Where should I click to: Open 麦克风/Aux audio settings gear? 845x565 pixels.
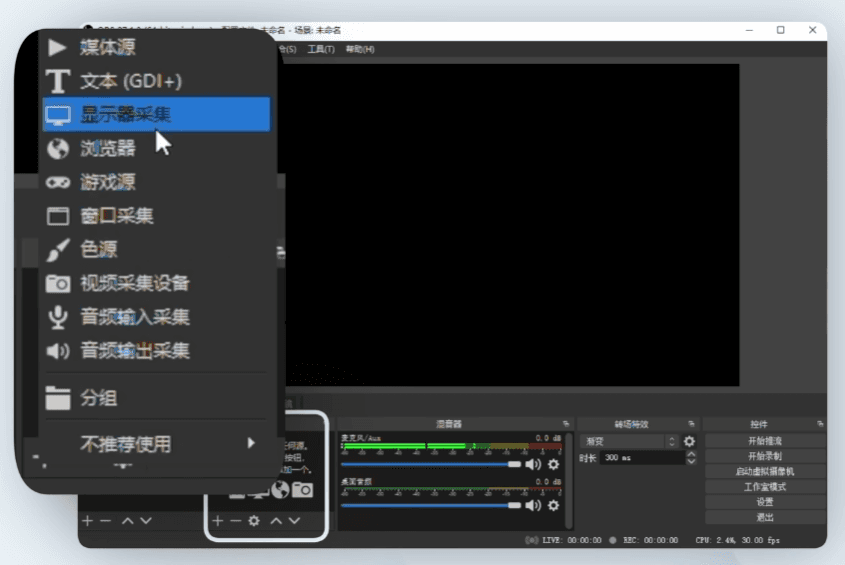click(x=553, y=464)
